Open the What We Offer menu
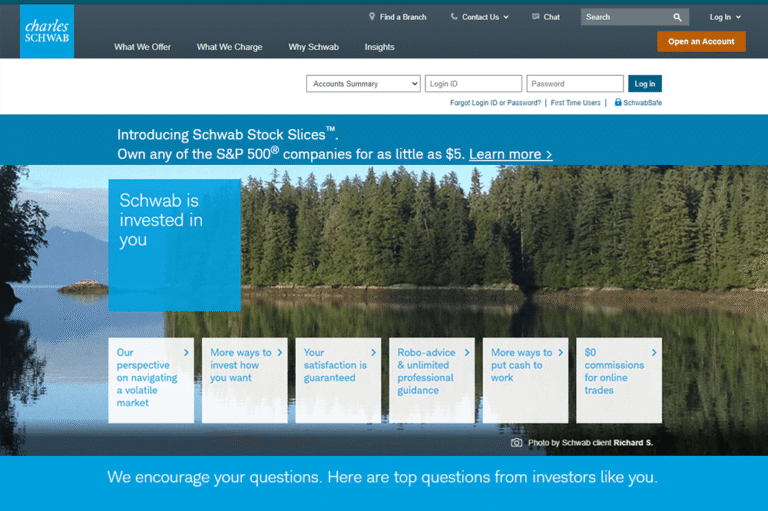The image size is (768, 511). pos(143,47)
